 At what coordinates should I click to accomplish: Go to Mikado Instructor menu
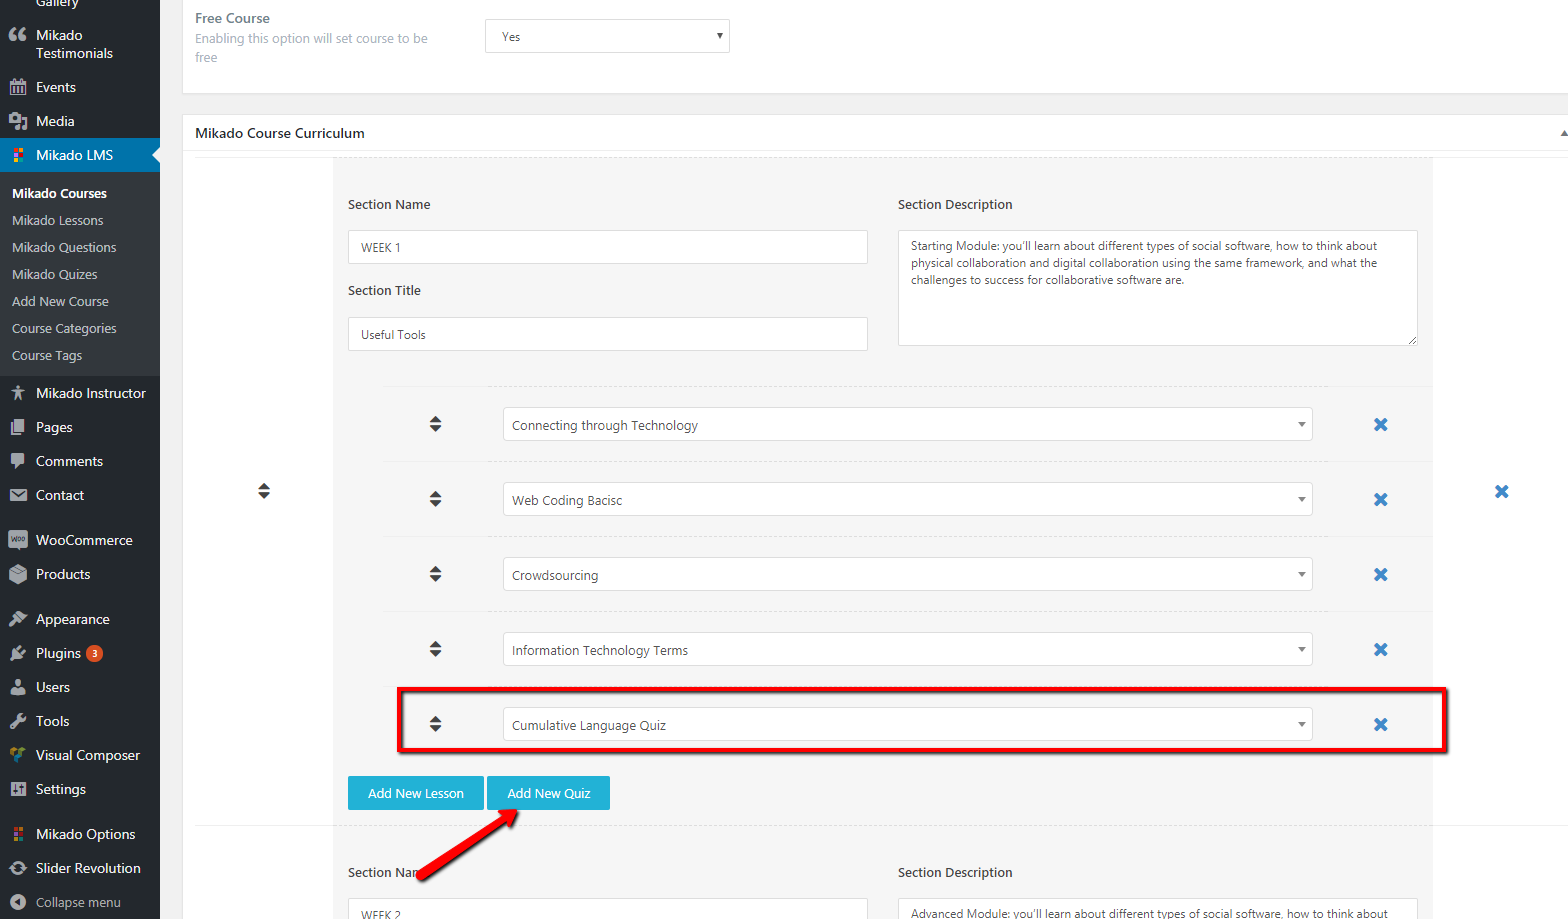click(x=80, y=393)
